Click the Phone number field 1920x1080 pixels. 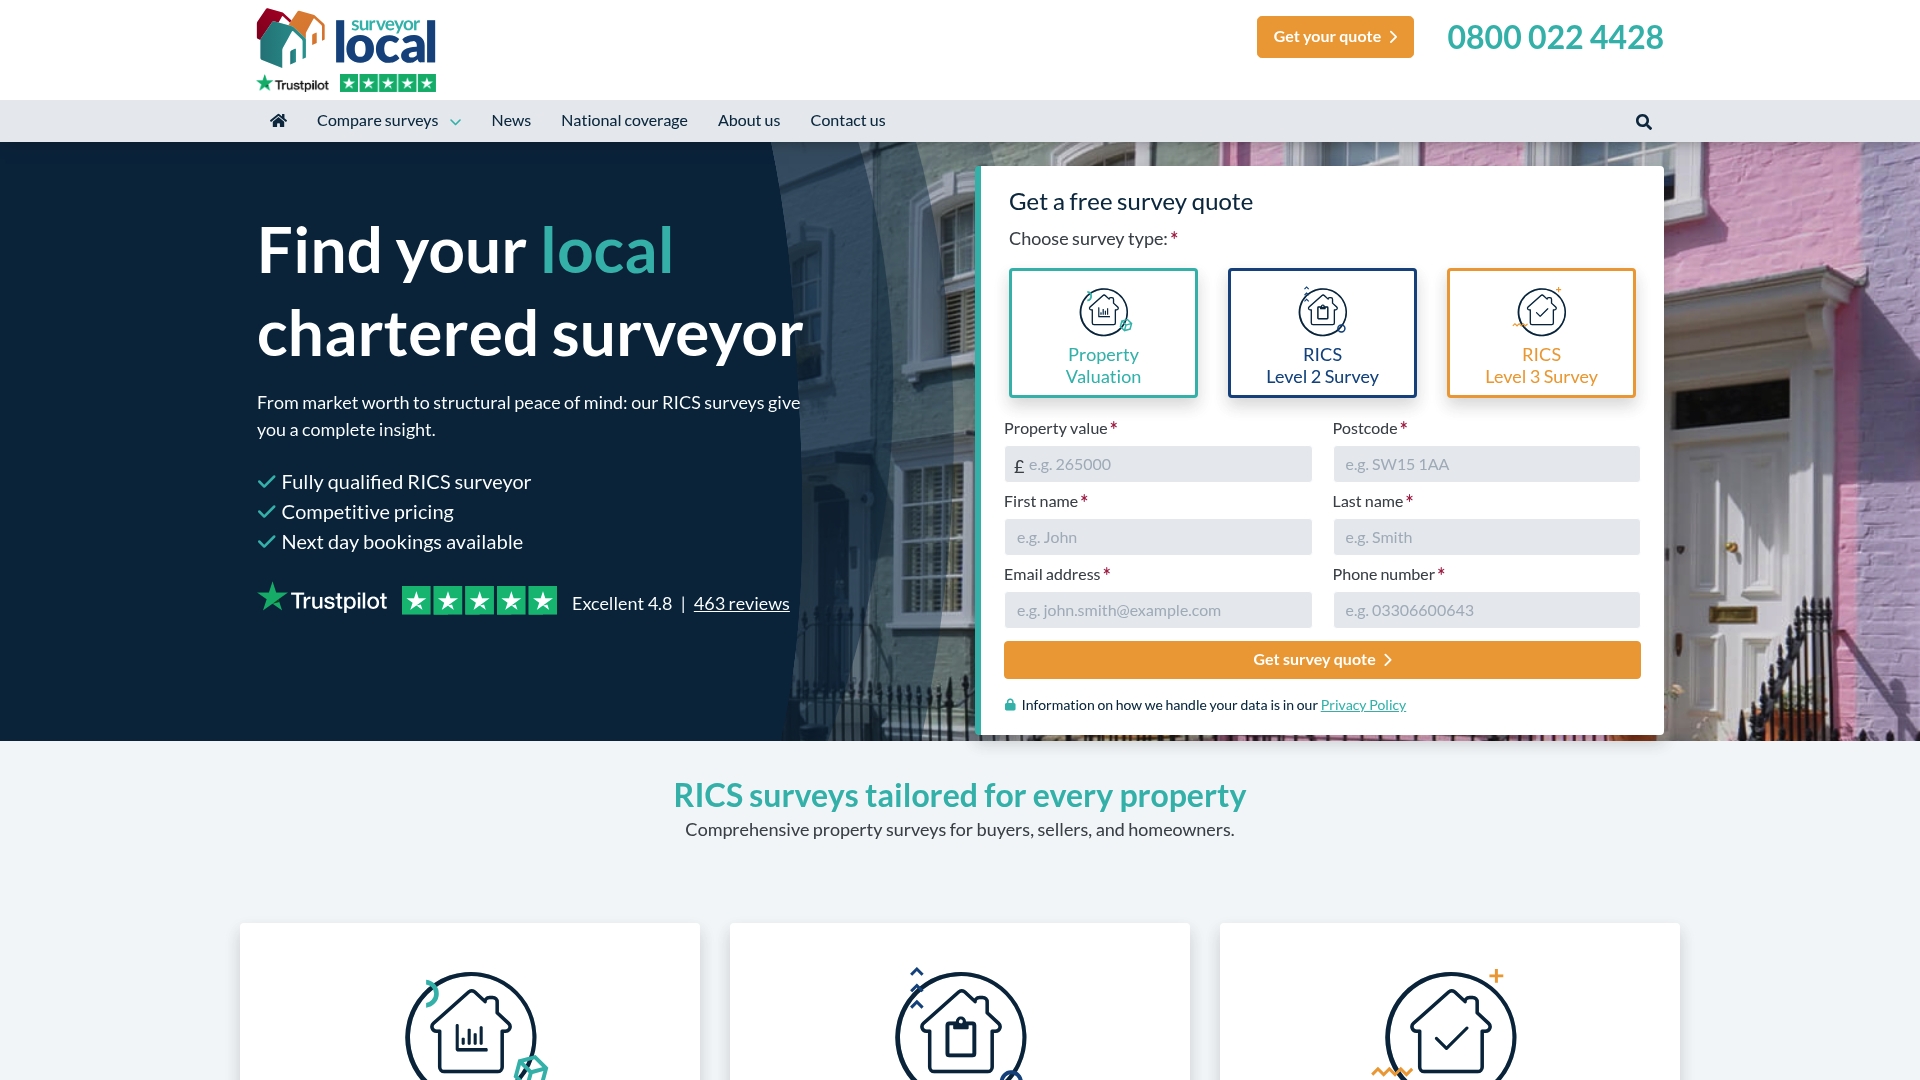coord(1486,610)
